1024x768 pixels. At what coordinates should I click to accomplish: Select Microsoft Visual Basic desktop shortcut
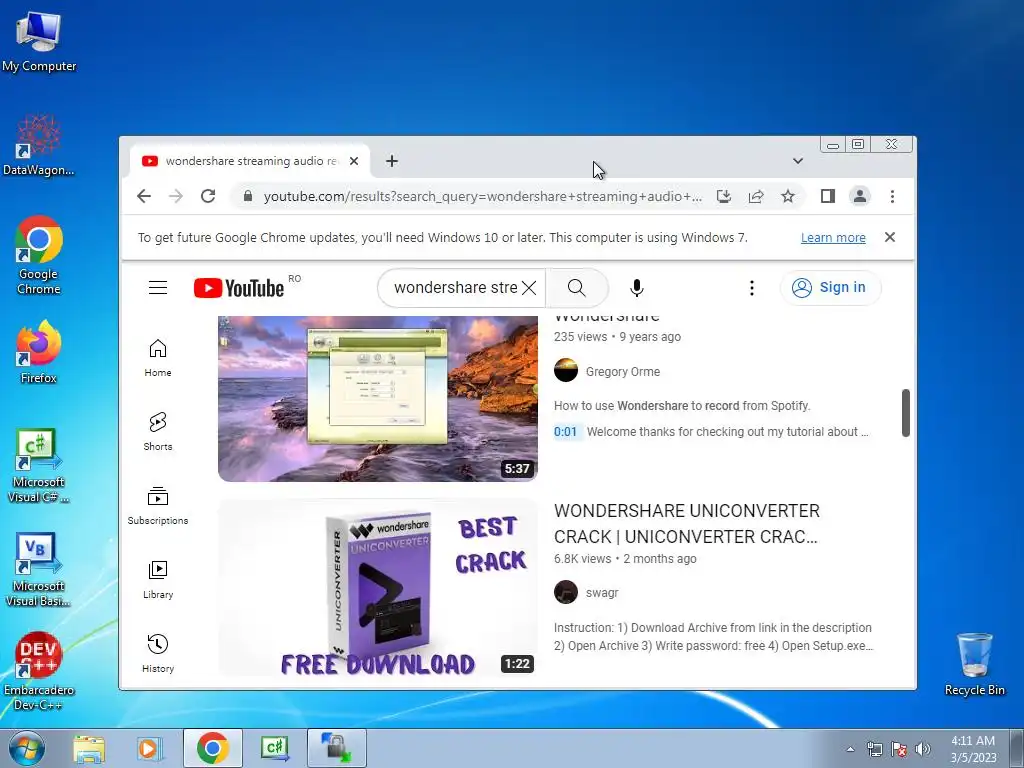pos(39,569)
